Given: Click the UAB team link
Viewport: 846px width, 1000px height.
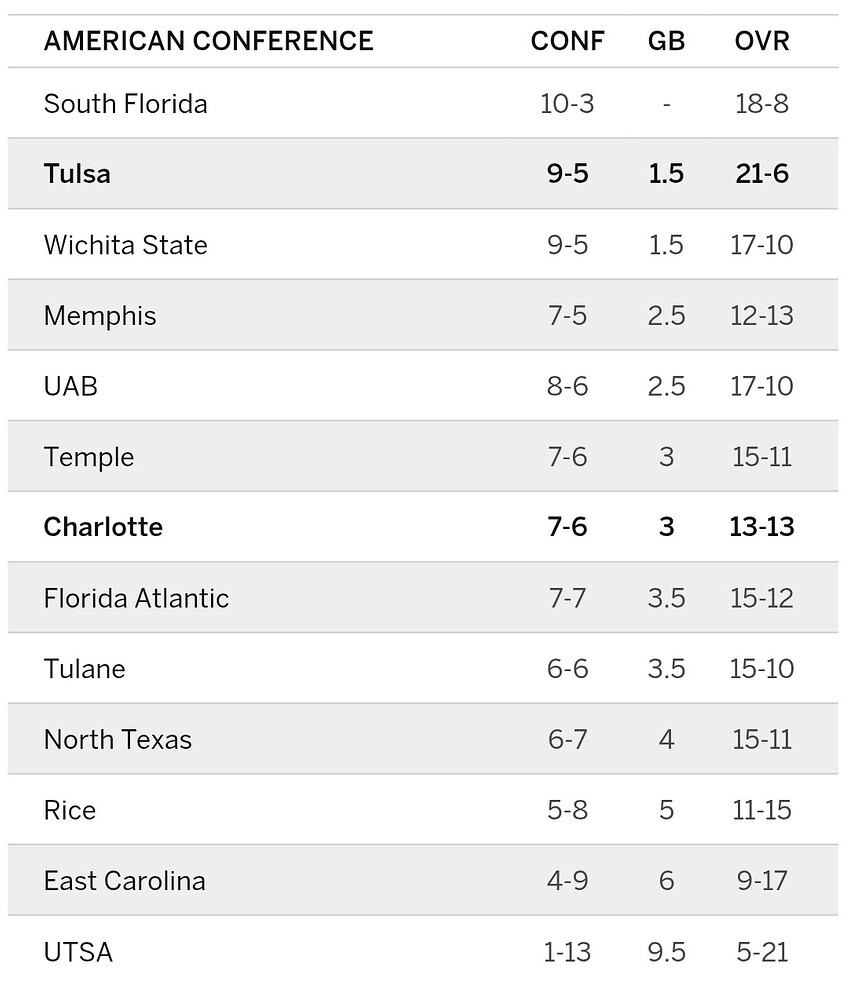Looking at the screenshot, I should 71,386.
